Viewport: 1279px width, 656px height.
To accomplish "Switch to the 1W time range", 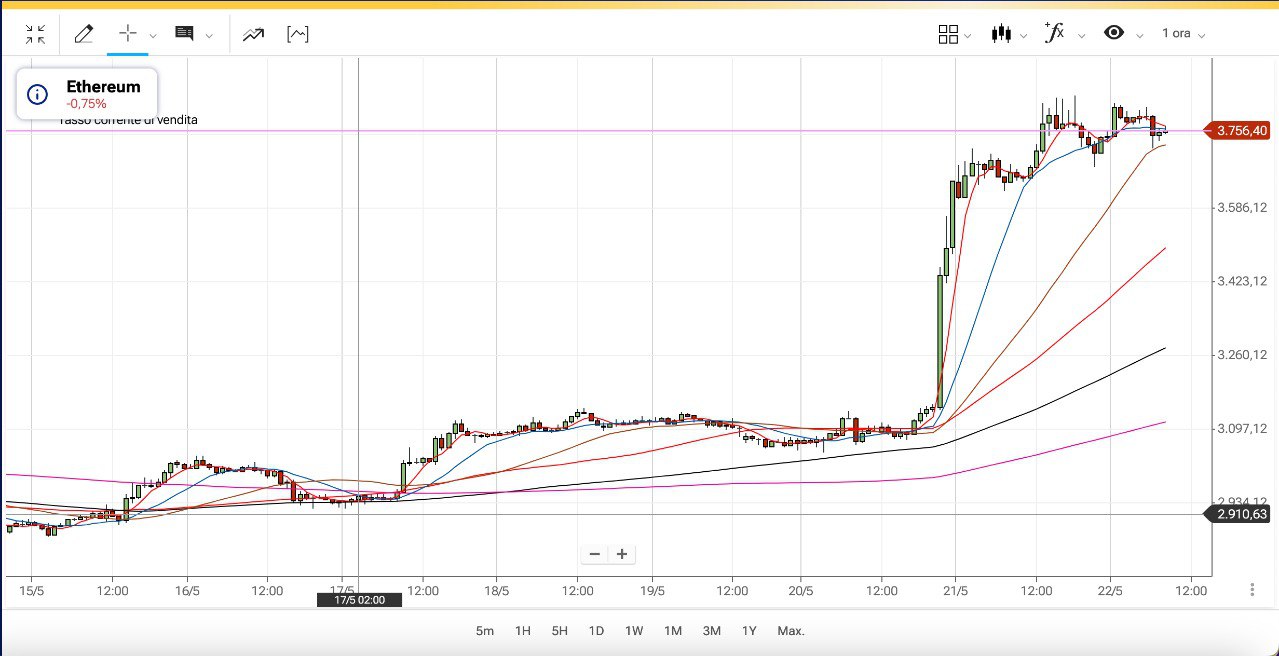I will click(x=634, y=631).
